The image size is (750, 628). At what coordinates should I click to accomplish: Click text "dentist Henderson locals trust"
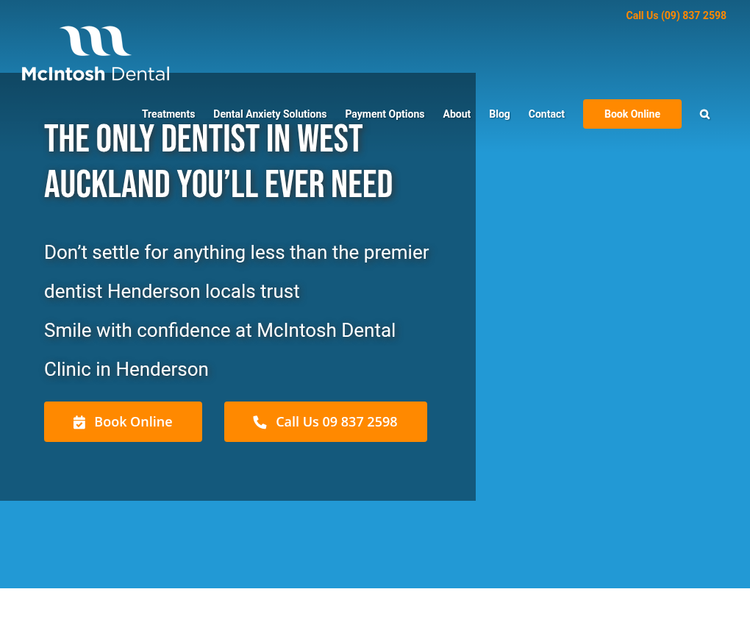tap(172, 291)
